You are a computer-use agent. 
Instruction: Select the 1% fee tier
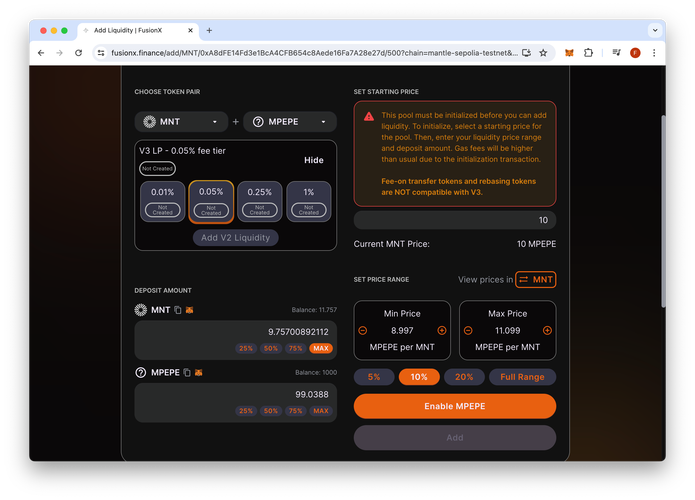coord(308,201)
